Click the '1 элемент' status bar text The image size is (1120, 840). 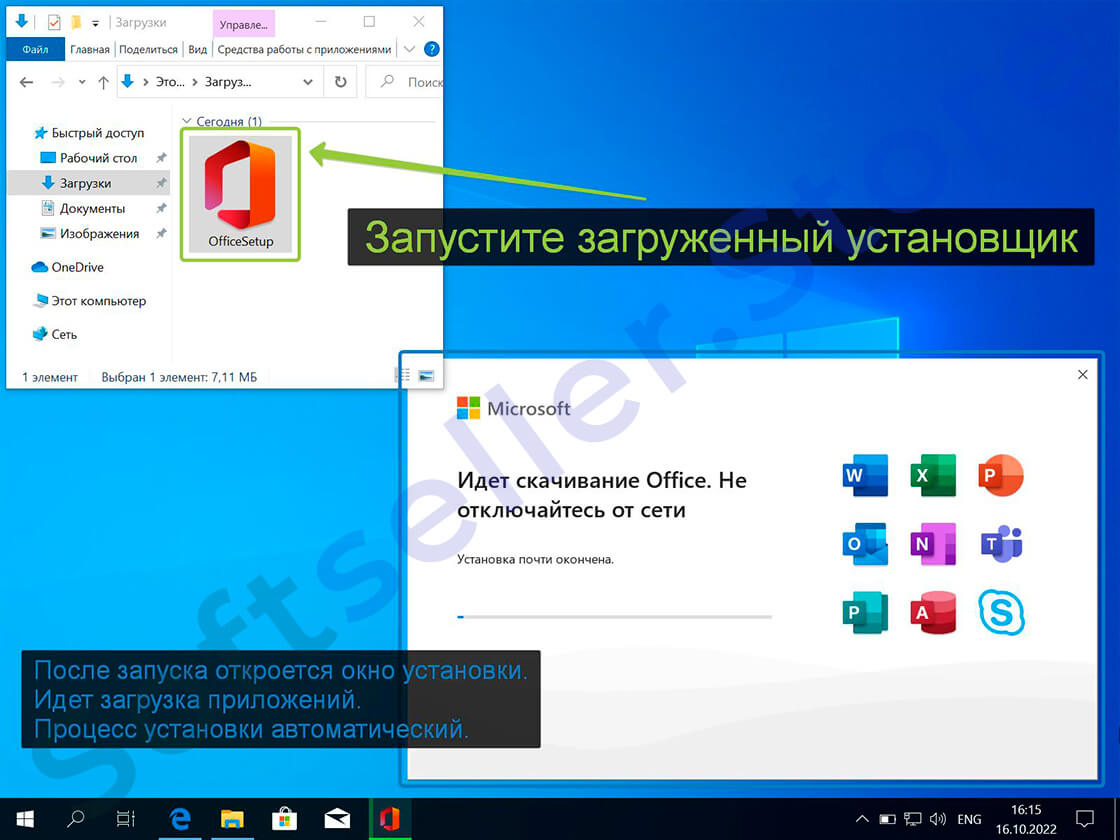click(x=50, y=377)
